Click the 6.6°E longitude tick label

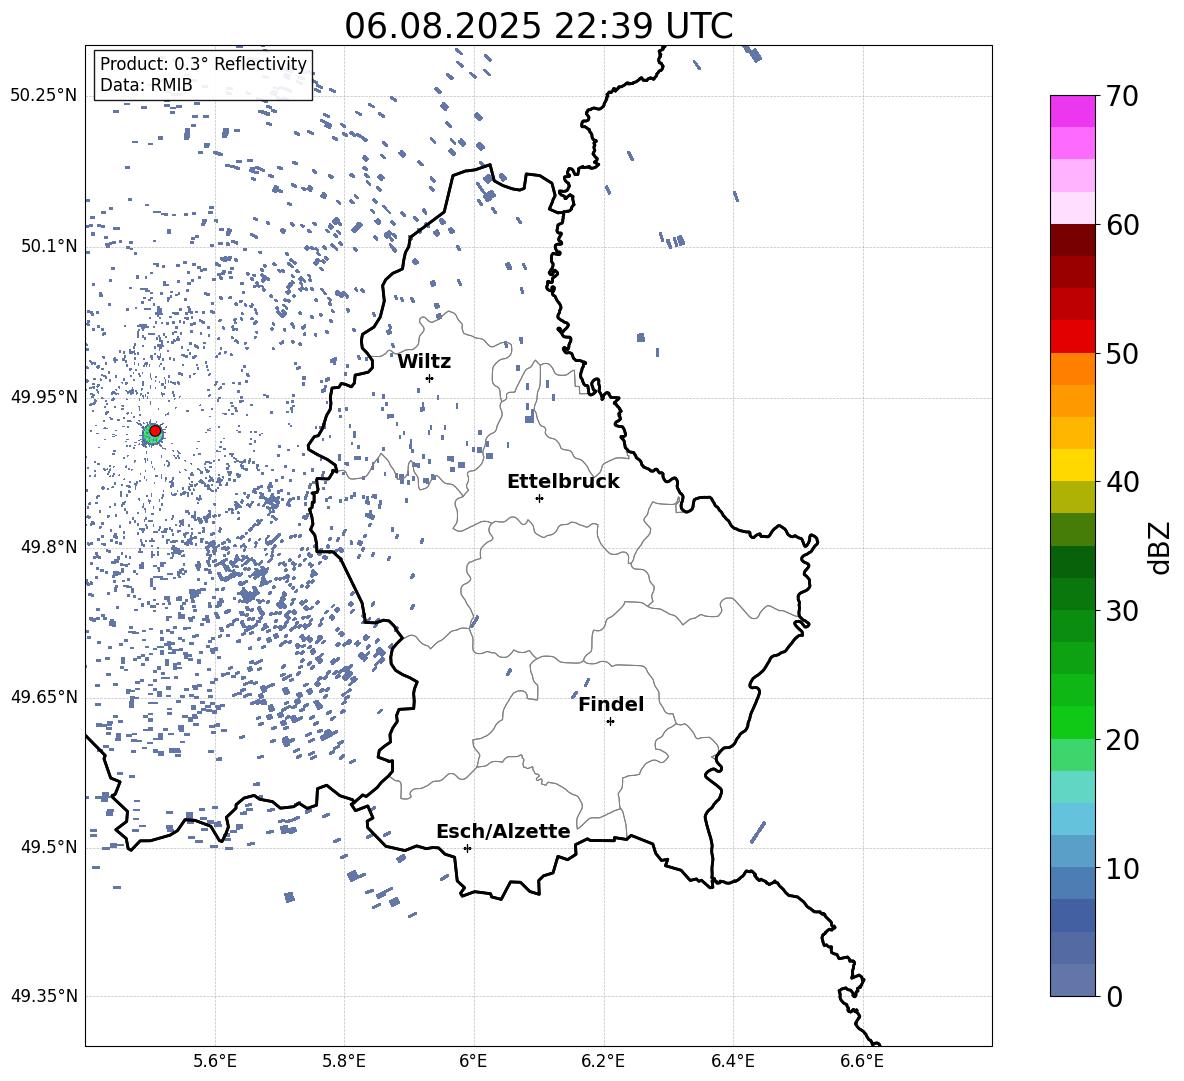[x=862, y=1061]
